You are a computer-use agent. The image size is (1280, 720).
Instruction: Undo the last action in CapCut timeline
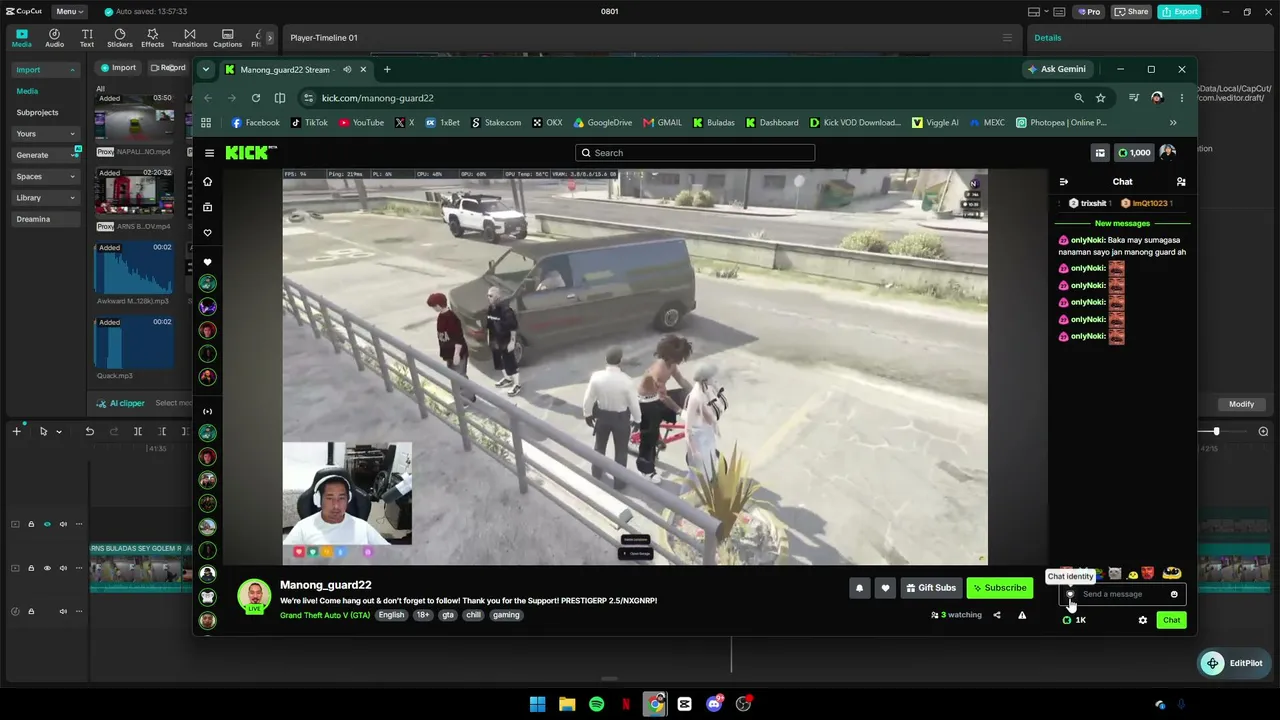(90, 432)
